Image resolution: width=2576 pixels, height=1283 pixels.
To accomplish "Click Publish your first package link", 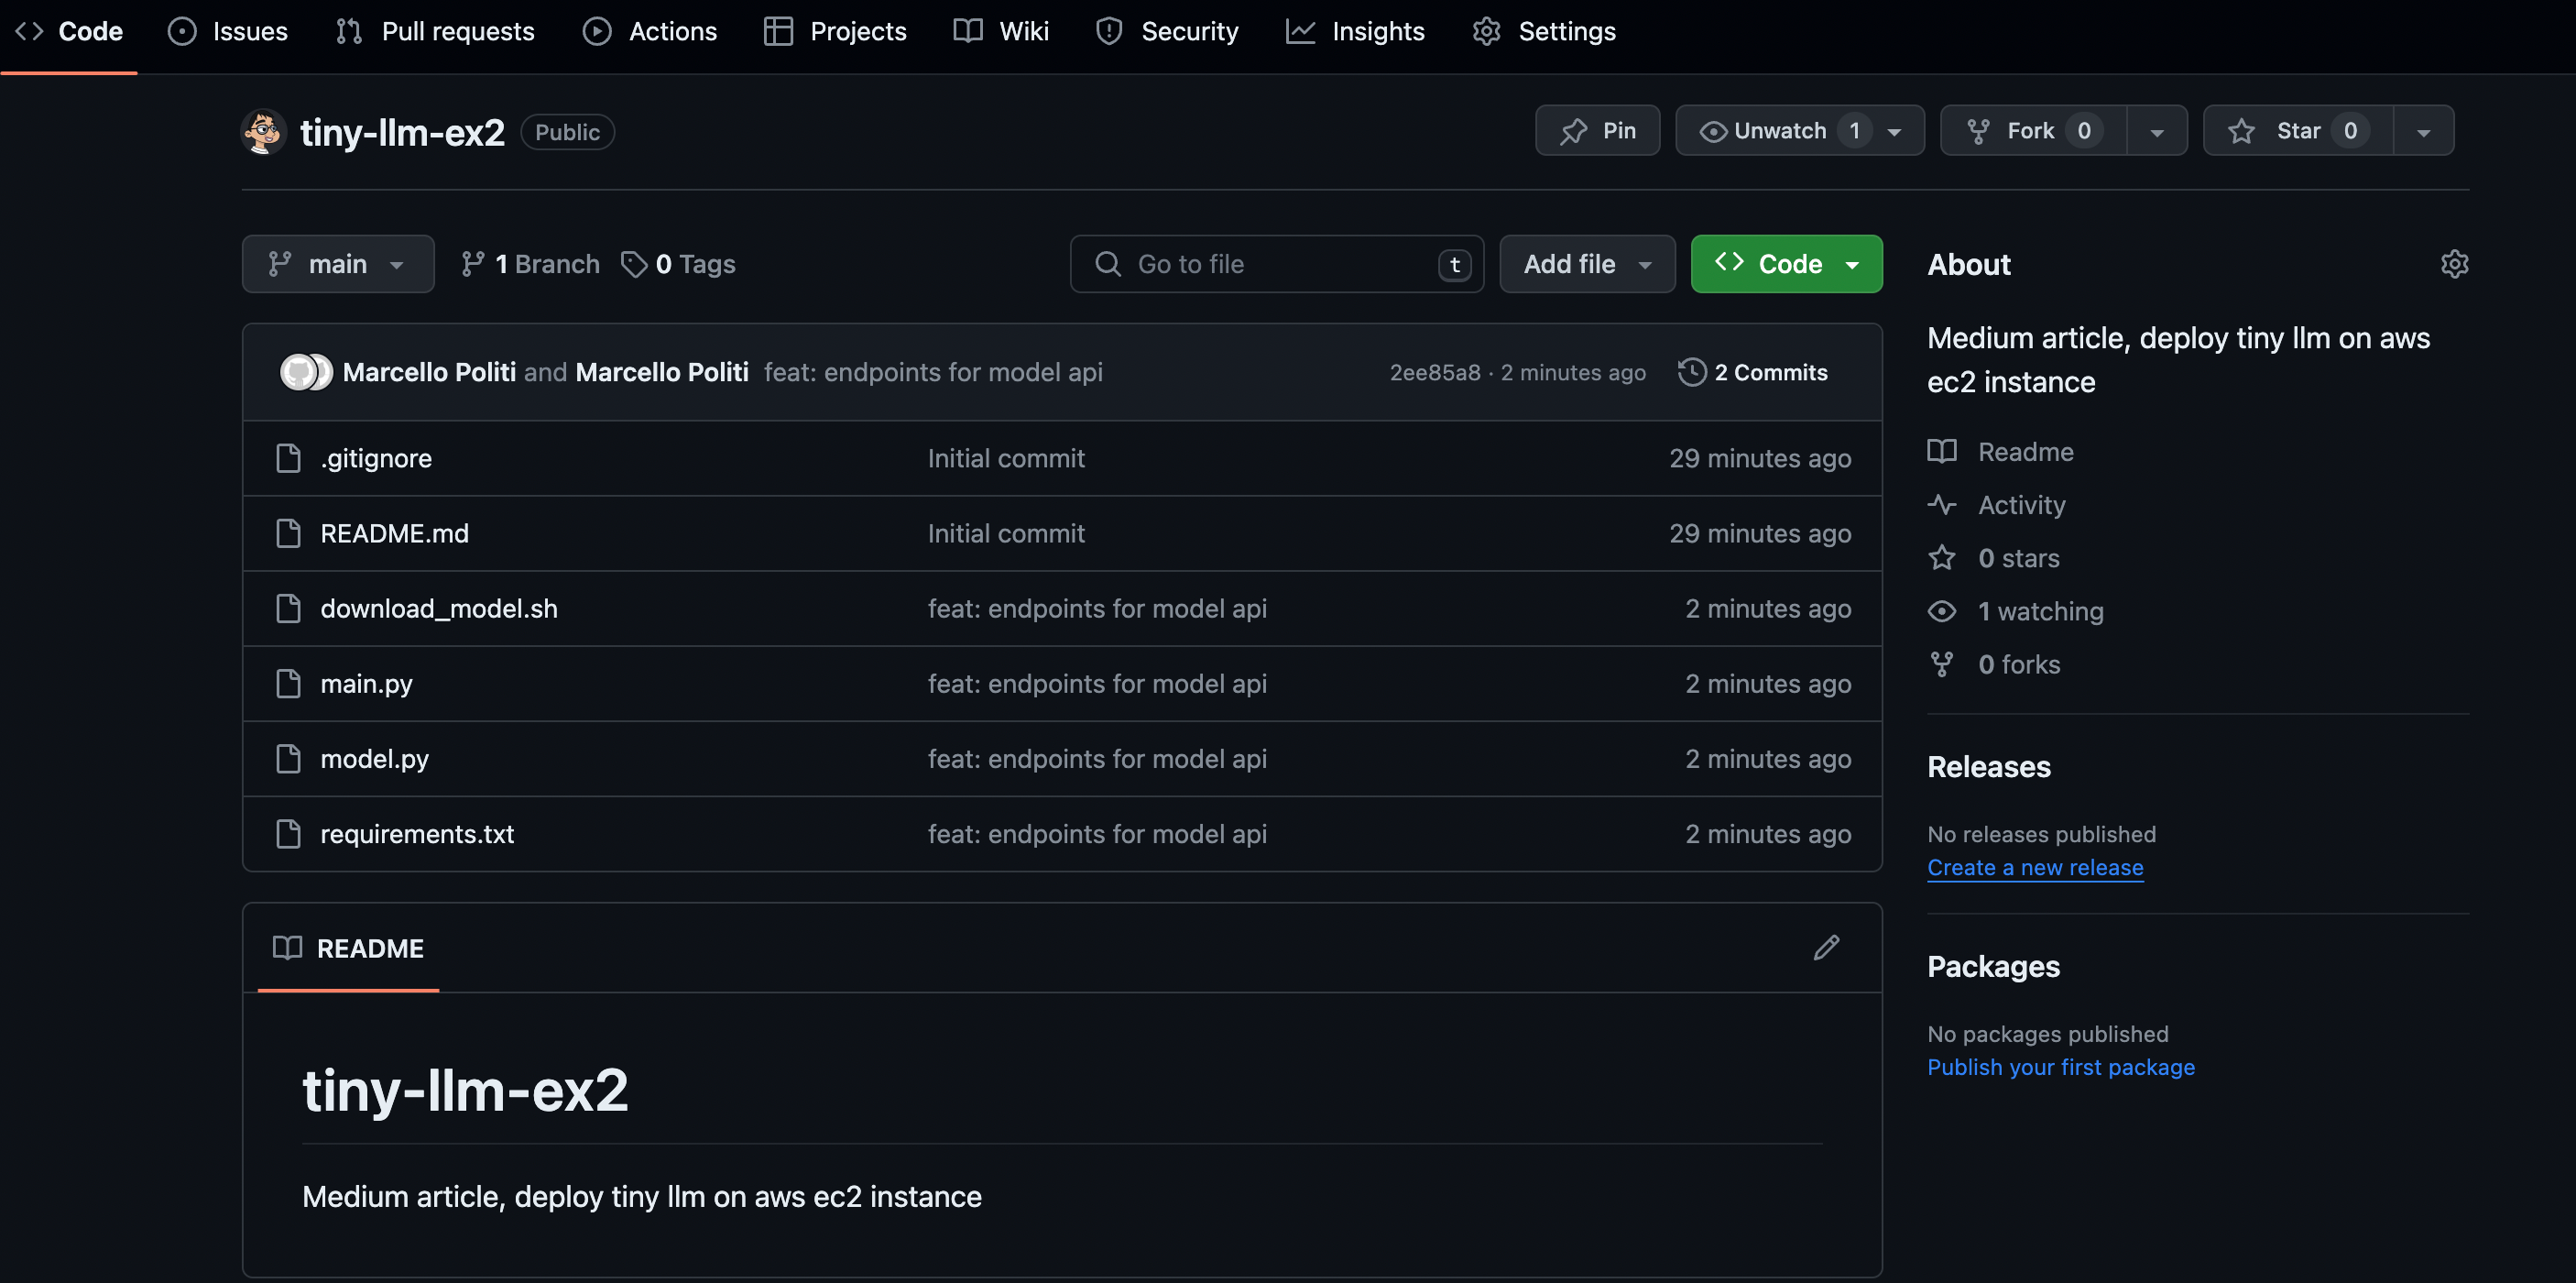I will pyautogui.click(x=2061, y=1067).
